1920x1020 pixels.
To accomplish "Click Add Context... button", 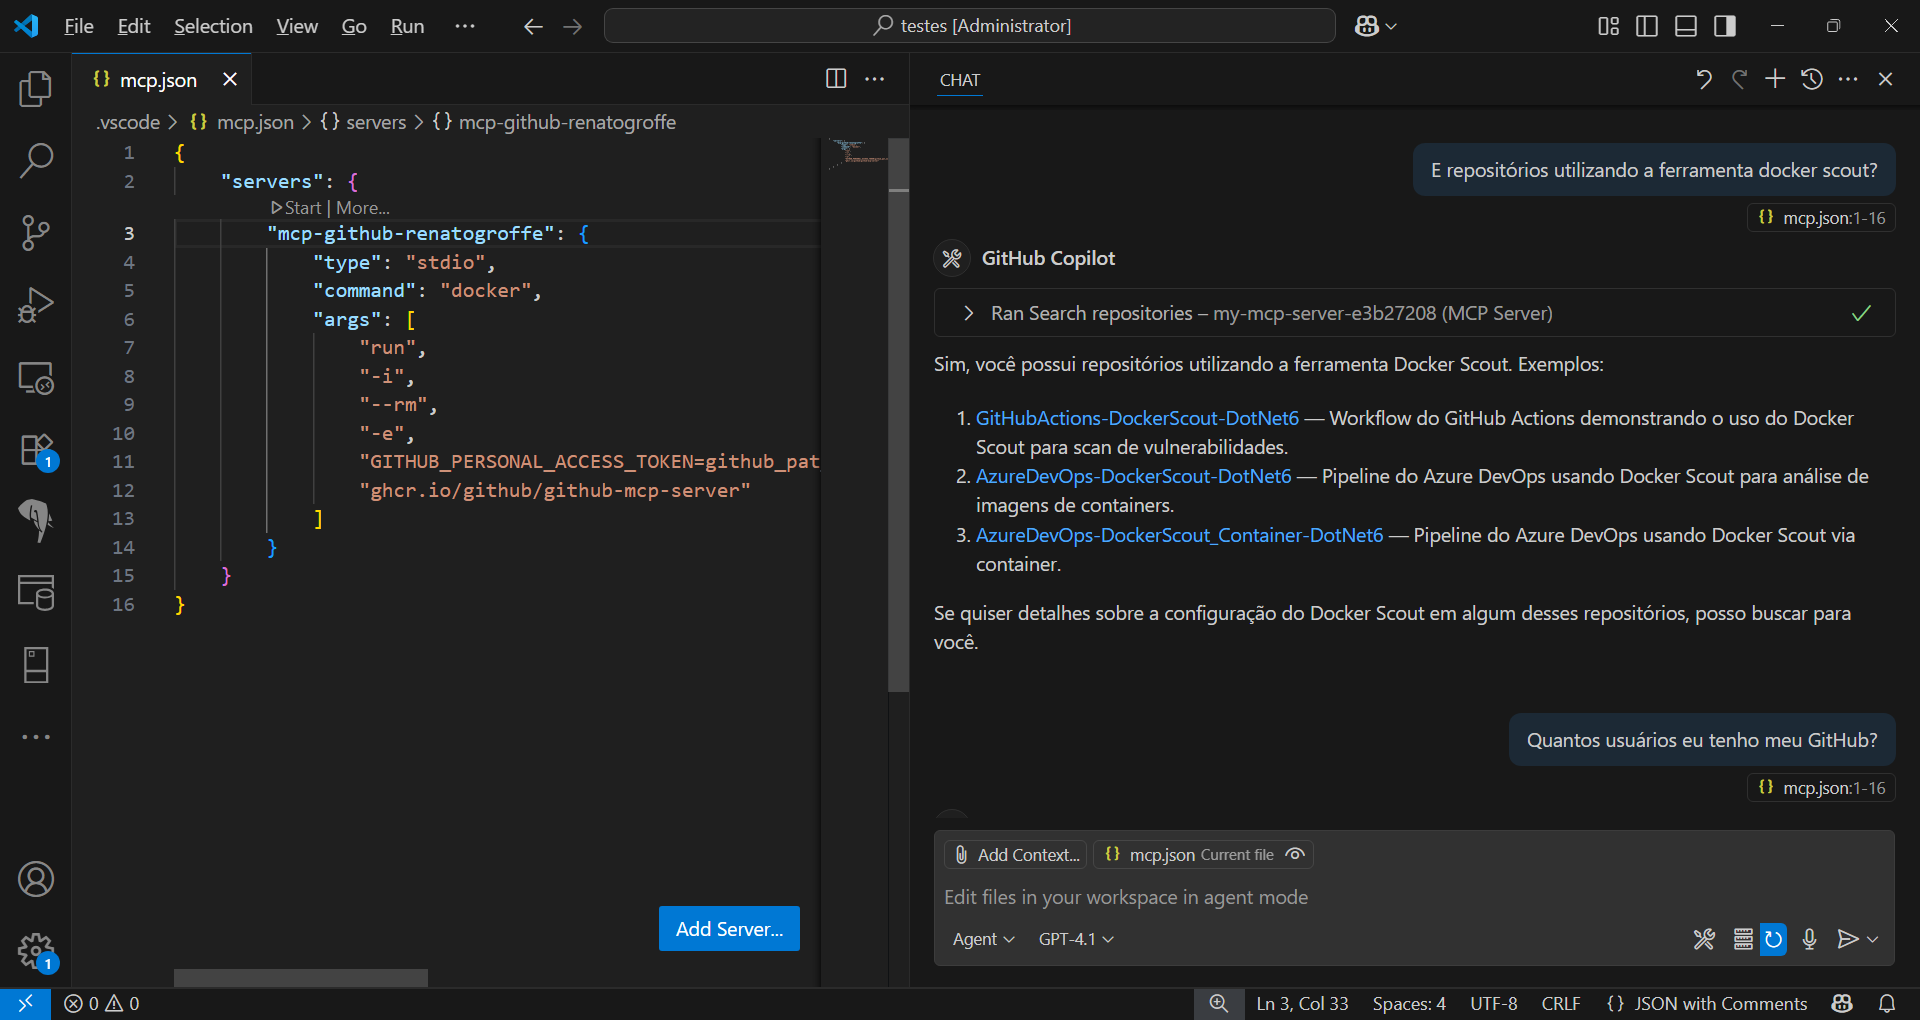I will click(x=1016, y=854).
